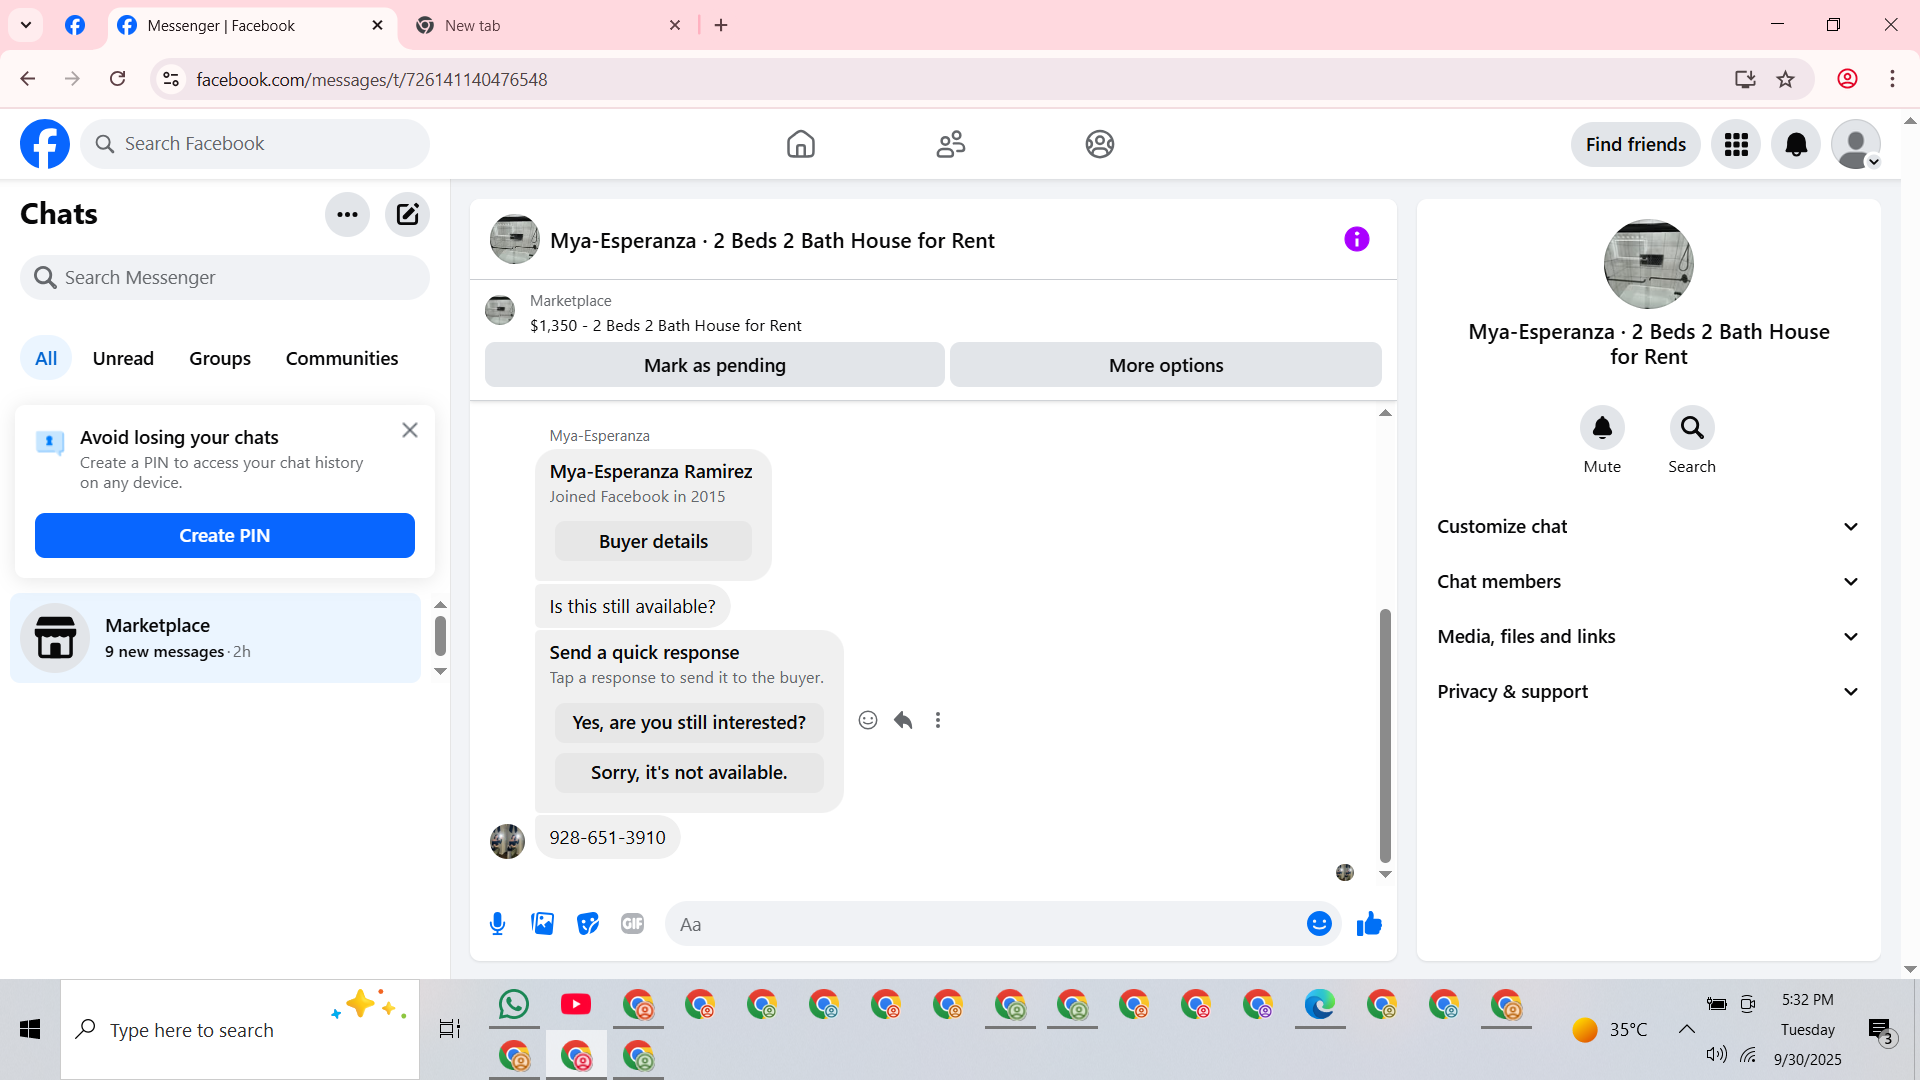Screen dimensions: 1920x1080
Task: Open Task View on the taskbar
Action: click(x=450, y=1029)
